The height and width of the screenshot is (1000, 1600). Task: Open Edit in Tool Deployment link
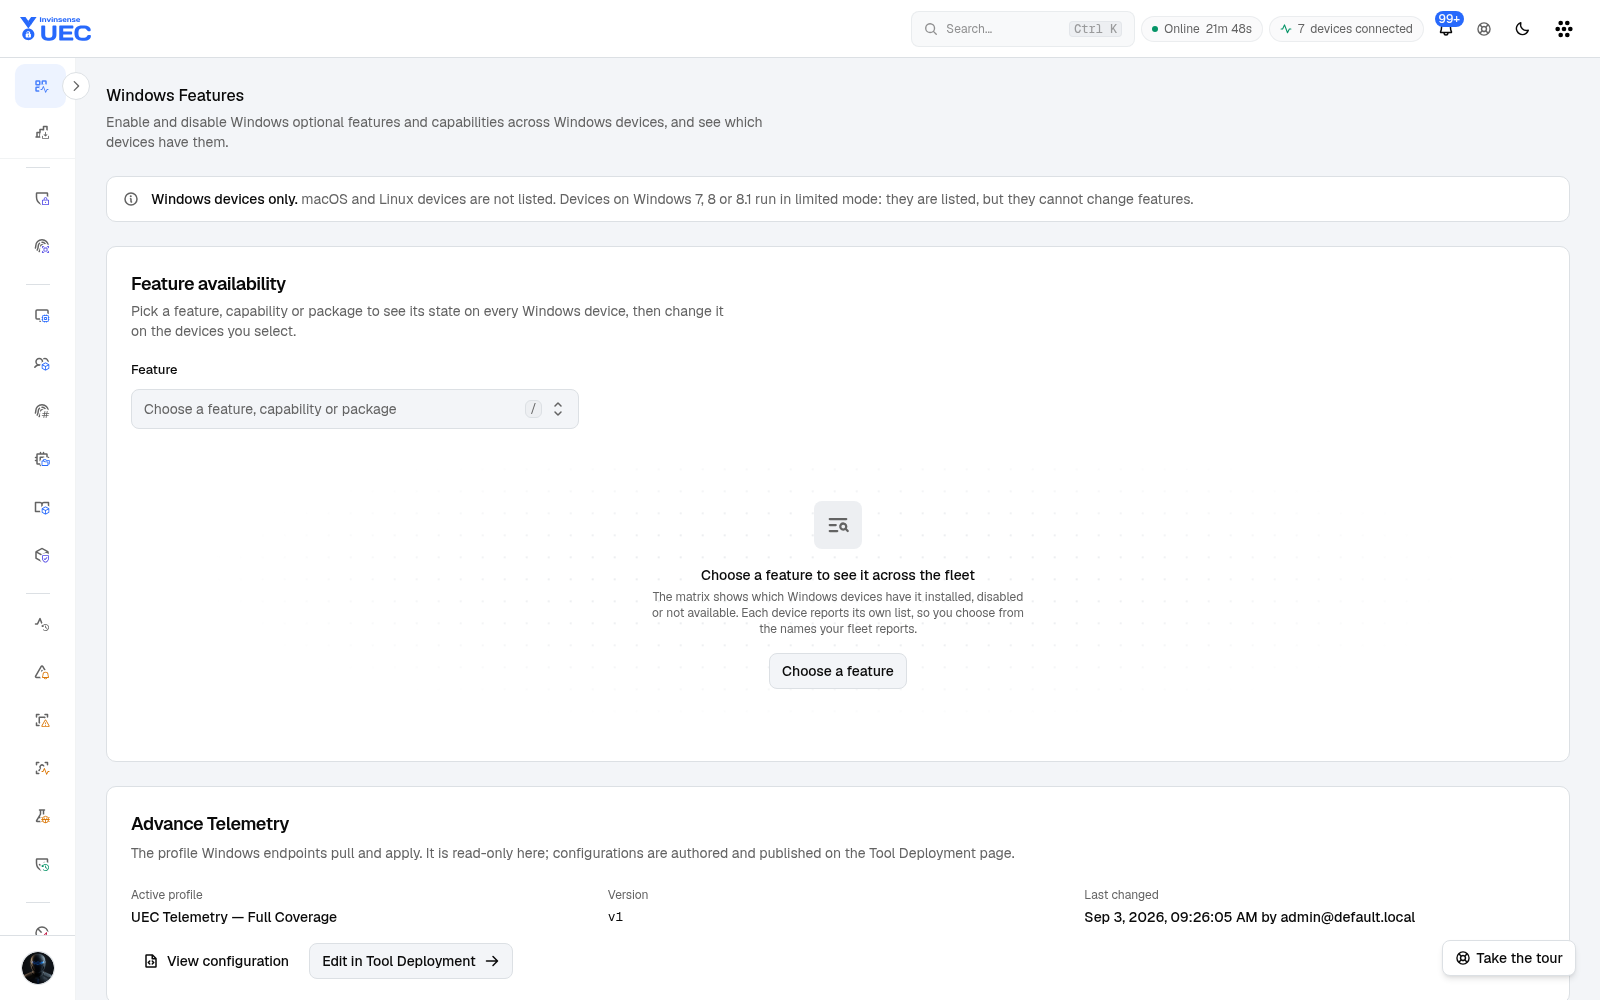pyautogui.click(x=411, y=961)
